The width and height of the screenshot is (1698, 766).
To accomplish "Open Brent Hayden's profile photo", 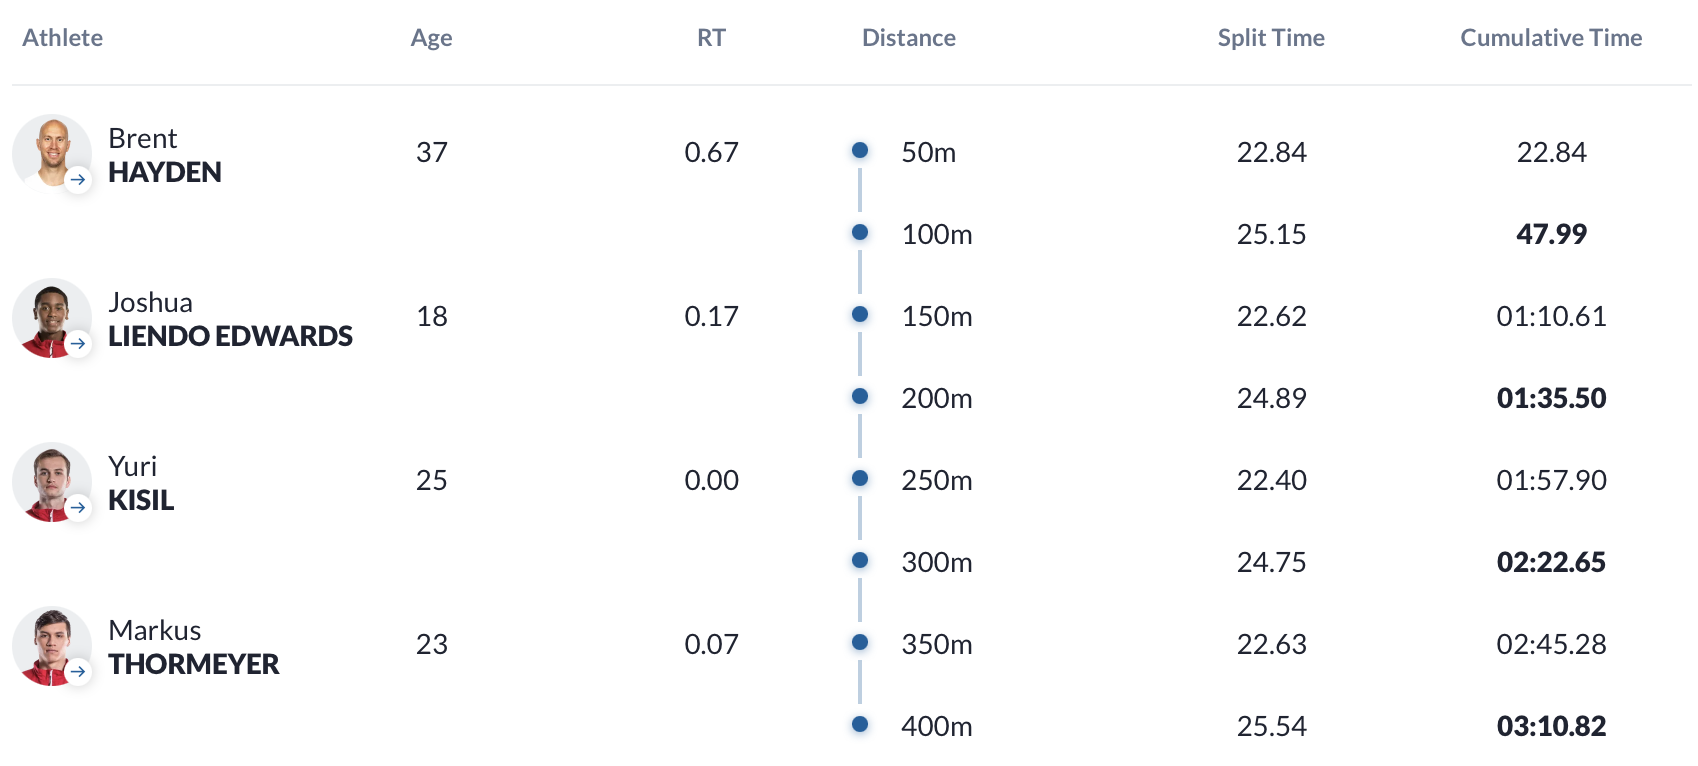I will coord(51,153).
